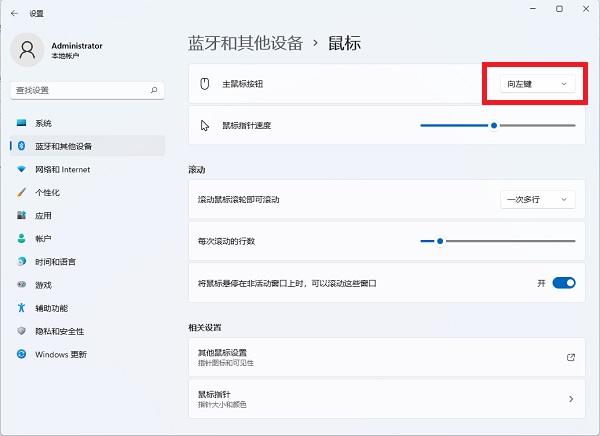Click the Administrator profile avatar
The height and width of the screenshot is (436, 600).
coord(27,51)
